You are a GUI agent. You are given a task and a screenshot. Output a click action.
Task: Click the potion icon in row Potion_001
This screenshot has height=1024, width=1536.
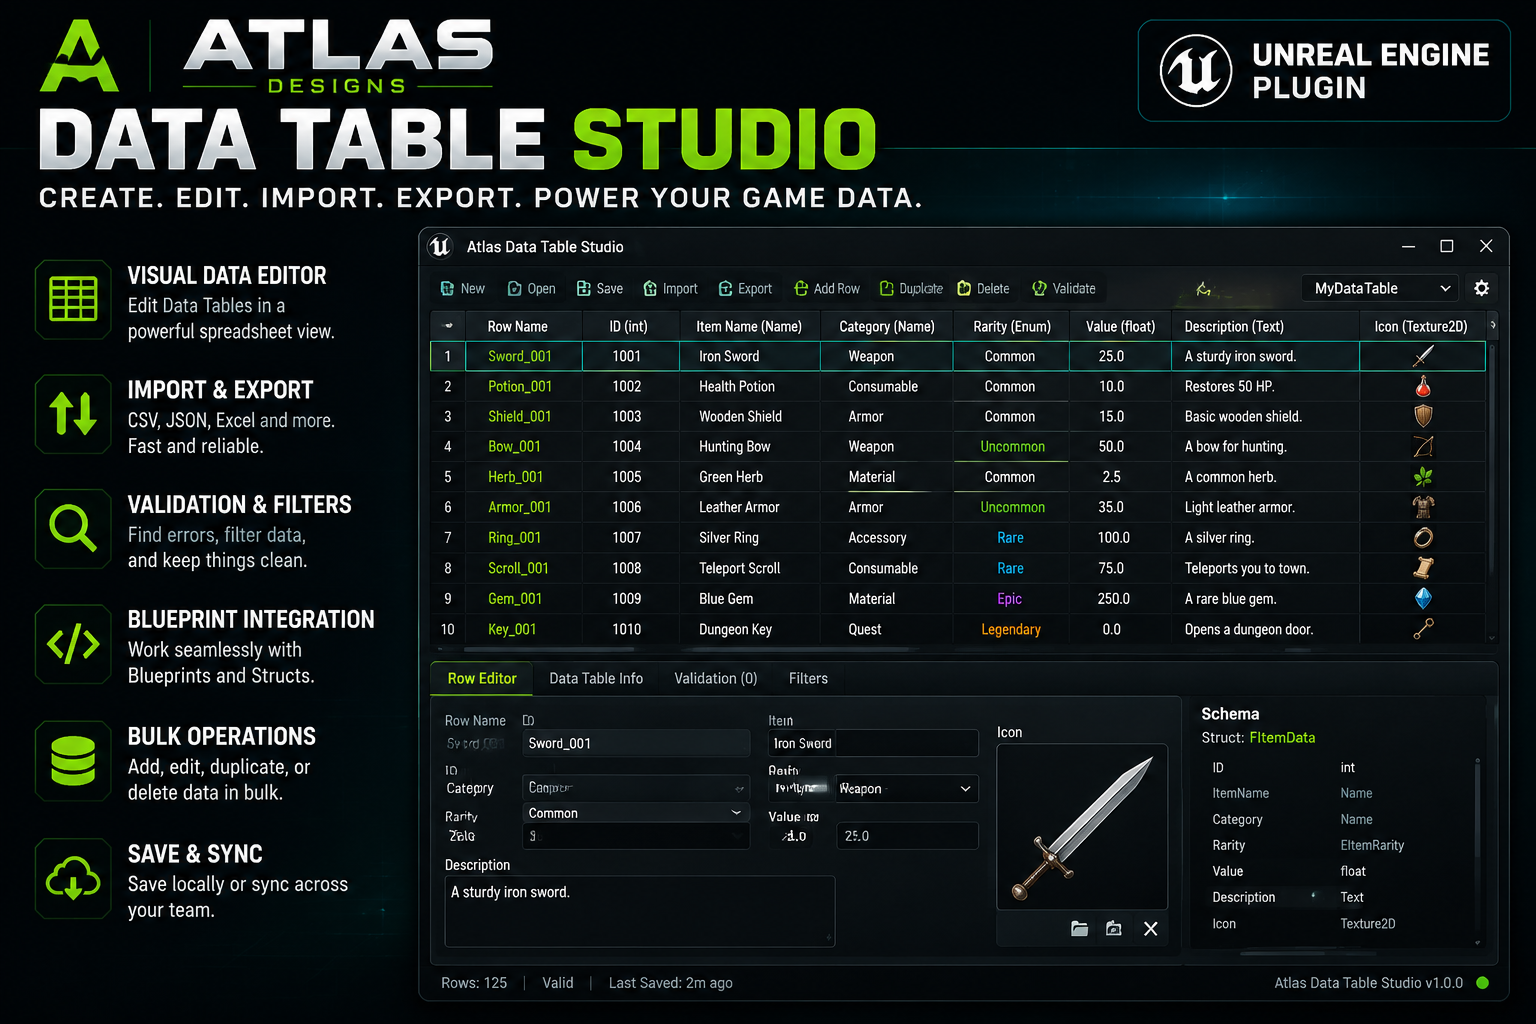(1423, 386)
